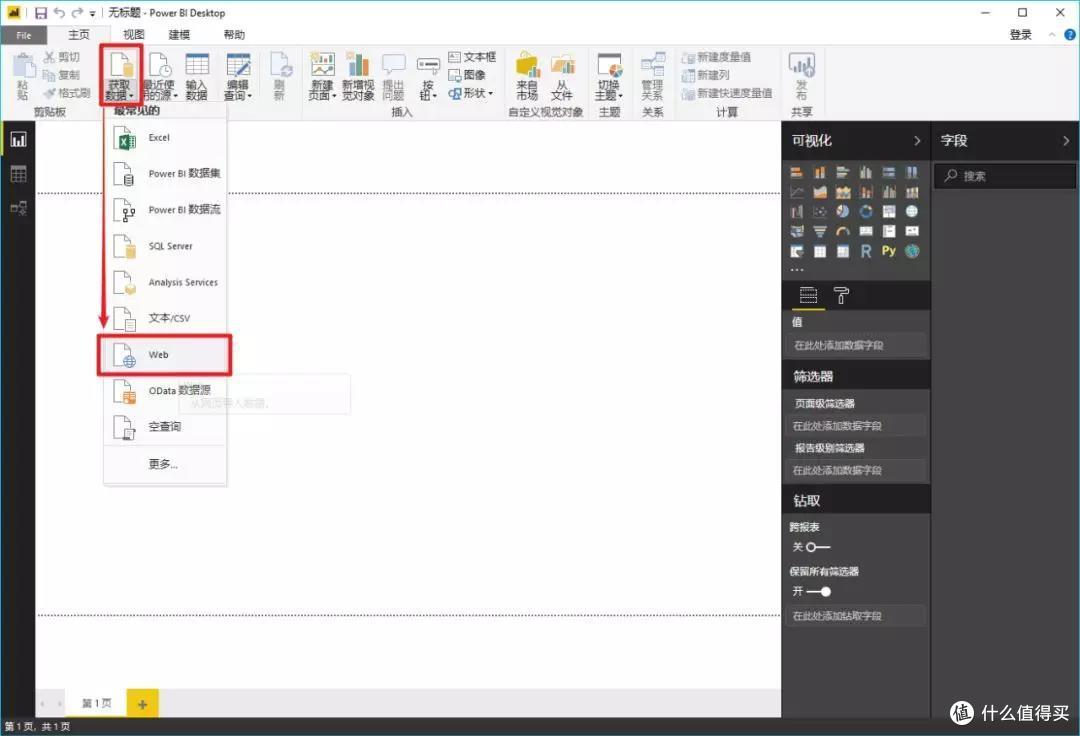Viewport: 1080px width, 736px height.
Task: Select the R script visual
Action: 866,251
